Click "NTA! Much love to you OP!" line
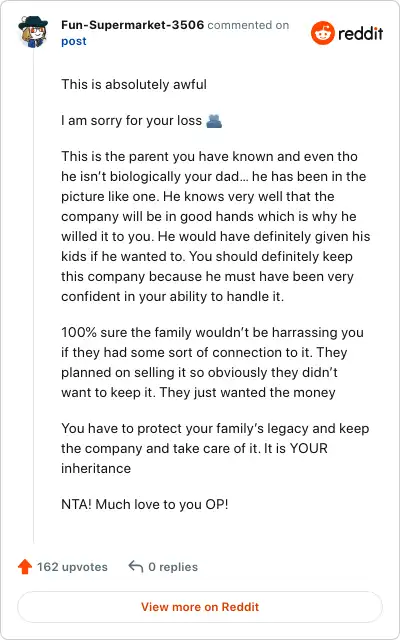 tap(144, 504)
